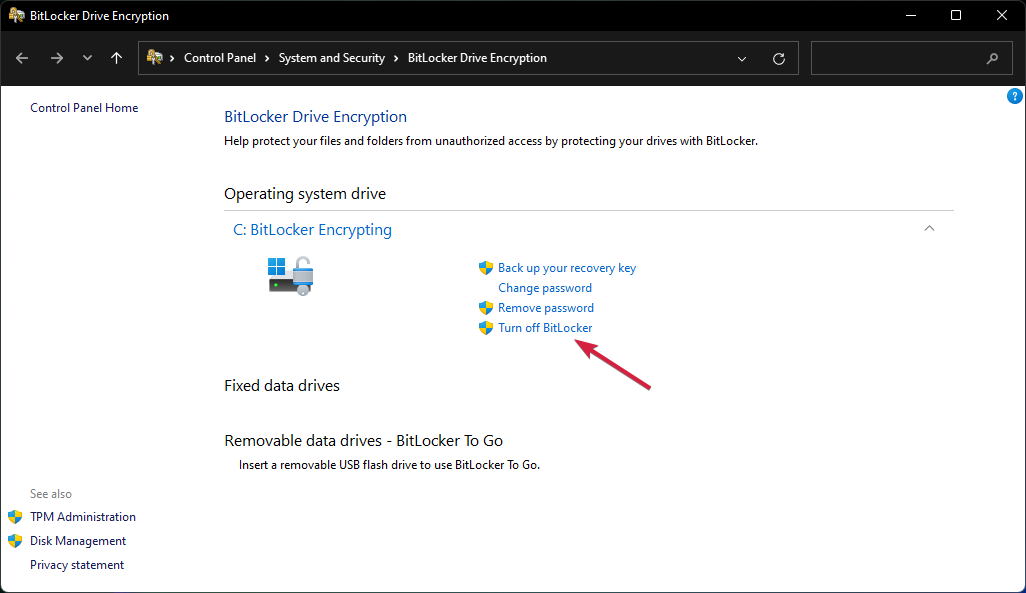Click the Refresh icon in the address bar
1026x593 pixels.
tap(779, 58)
